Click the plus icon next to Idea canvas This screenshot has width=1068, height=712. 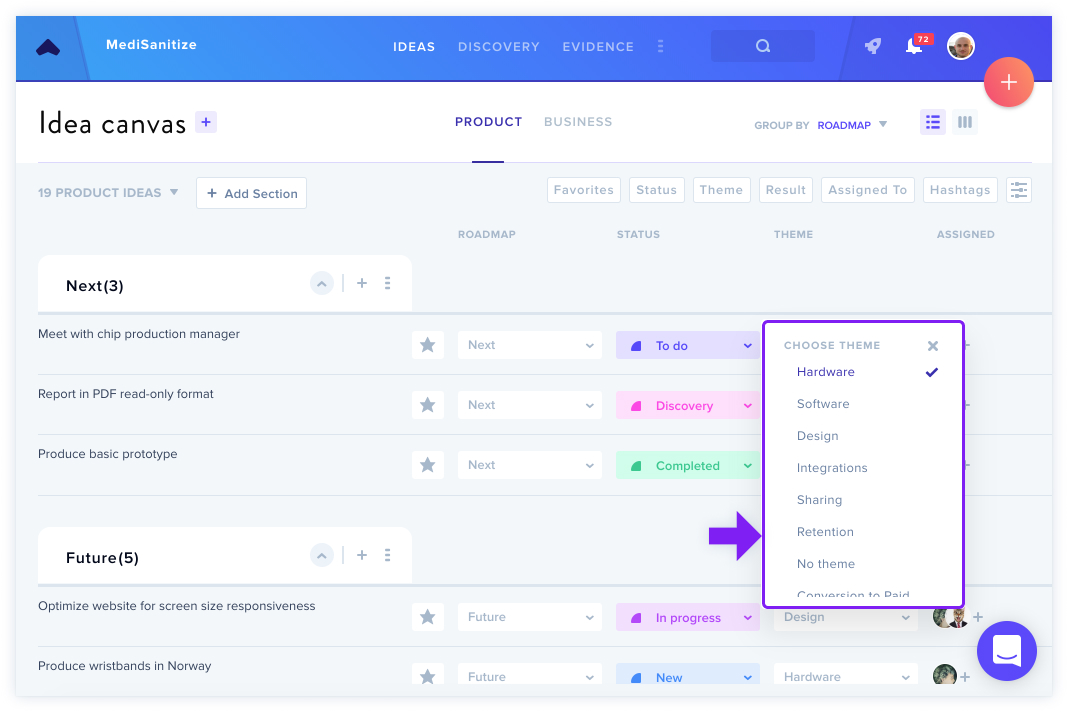coord(206,122)
